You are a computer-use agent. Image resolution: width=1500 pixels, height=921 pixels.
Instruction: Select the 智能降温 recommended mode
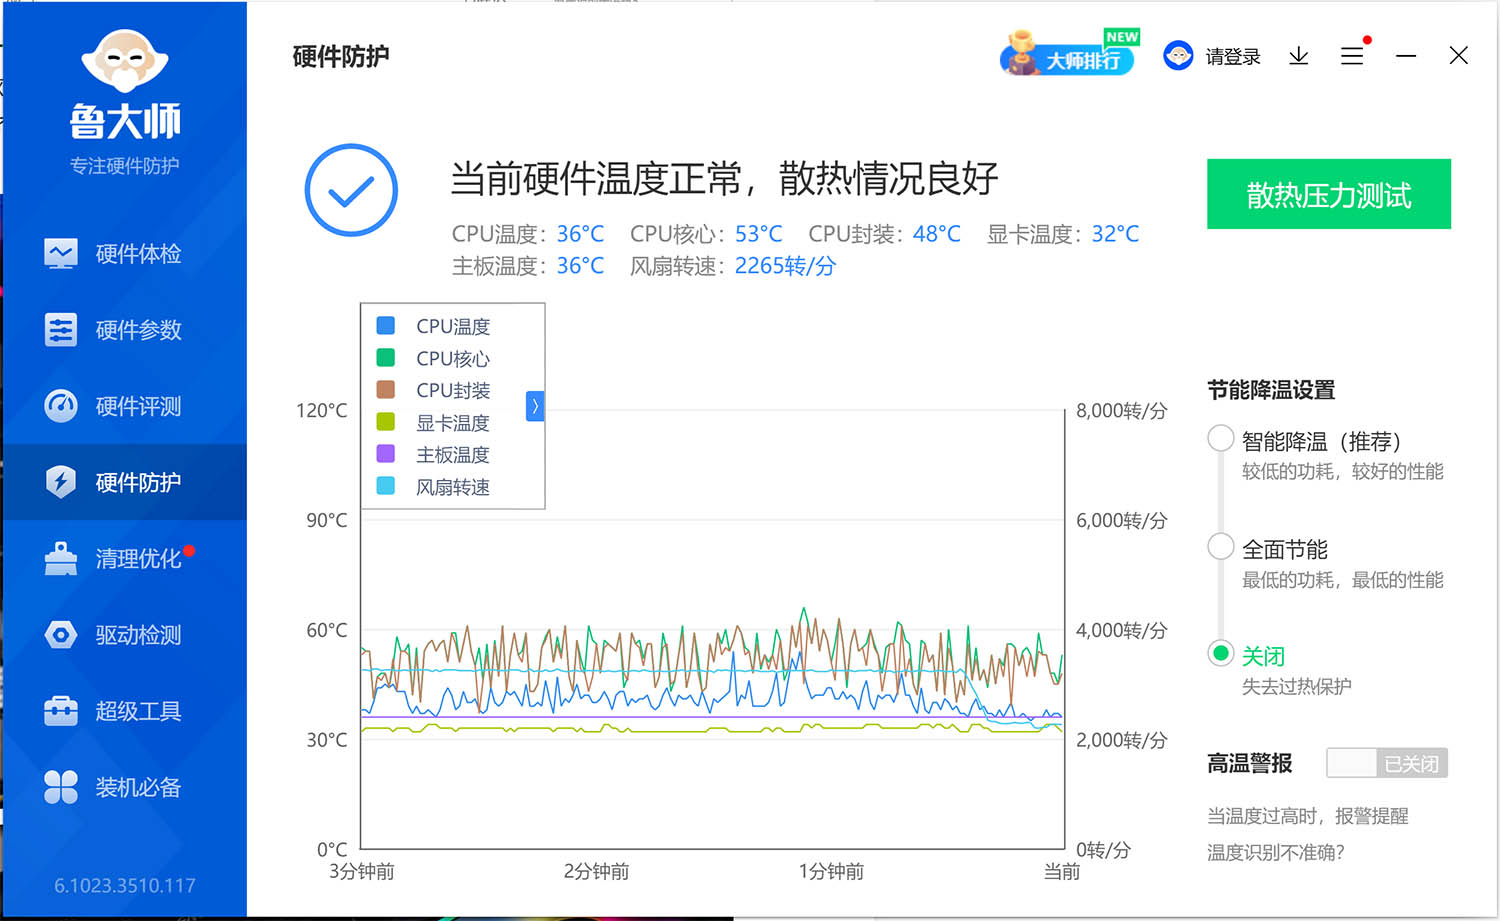[x=1220, y=438]
